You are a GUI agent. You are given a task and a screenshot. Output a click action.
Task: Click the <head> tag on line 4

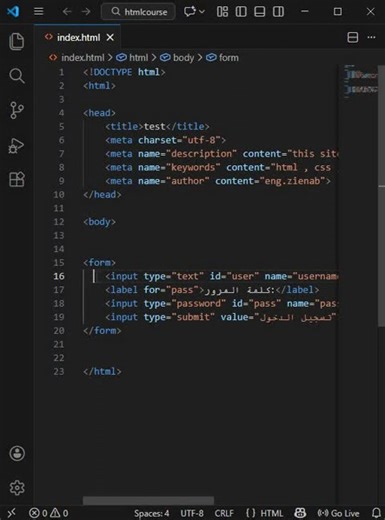[x=99, y=113]
